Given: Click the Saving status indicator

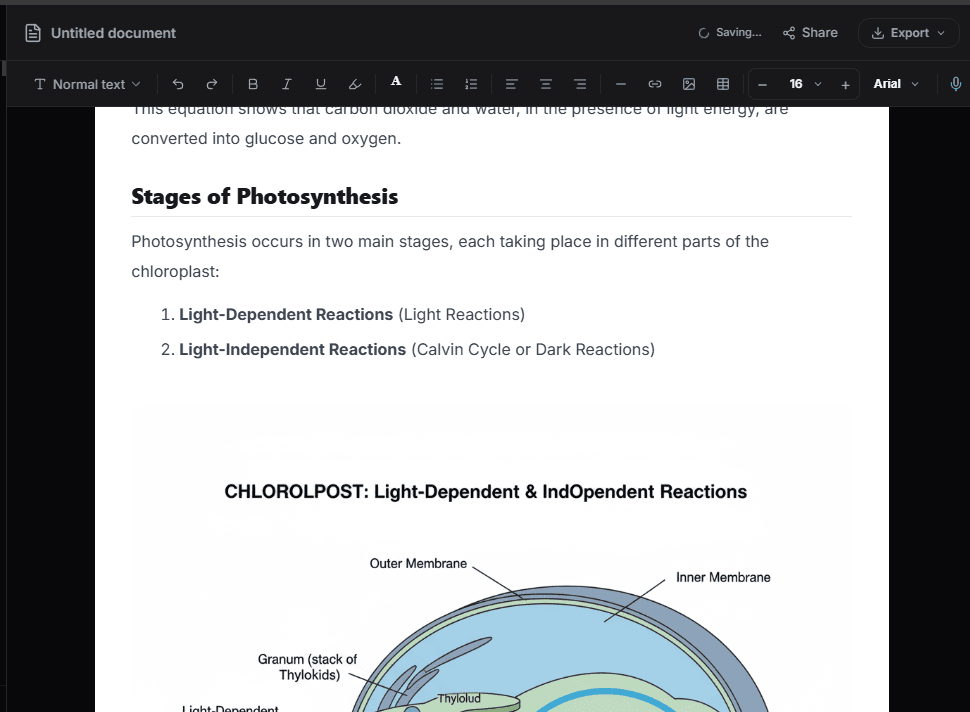Looking at the screenshot, I should point(730,33).
